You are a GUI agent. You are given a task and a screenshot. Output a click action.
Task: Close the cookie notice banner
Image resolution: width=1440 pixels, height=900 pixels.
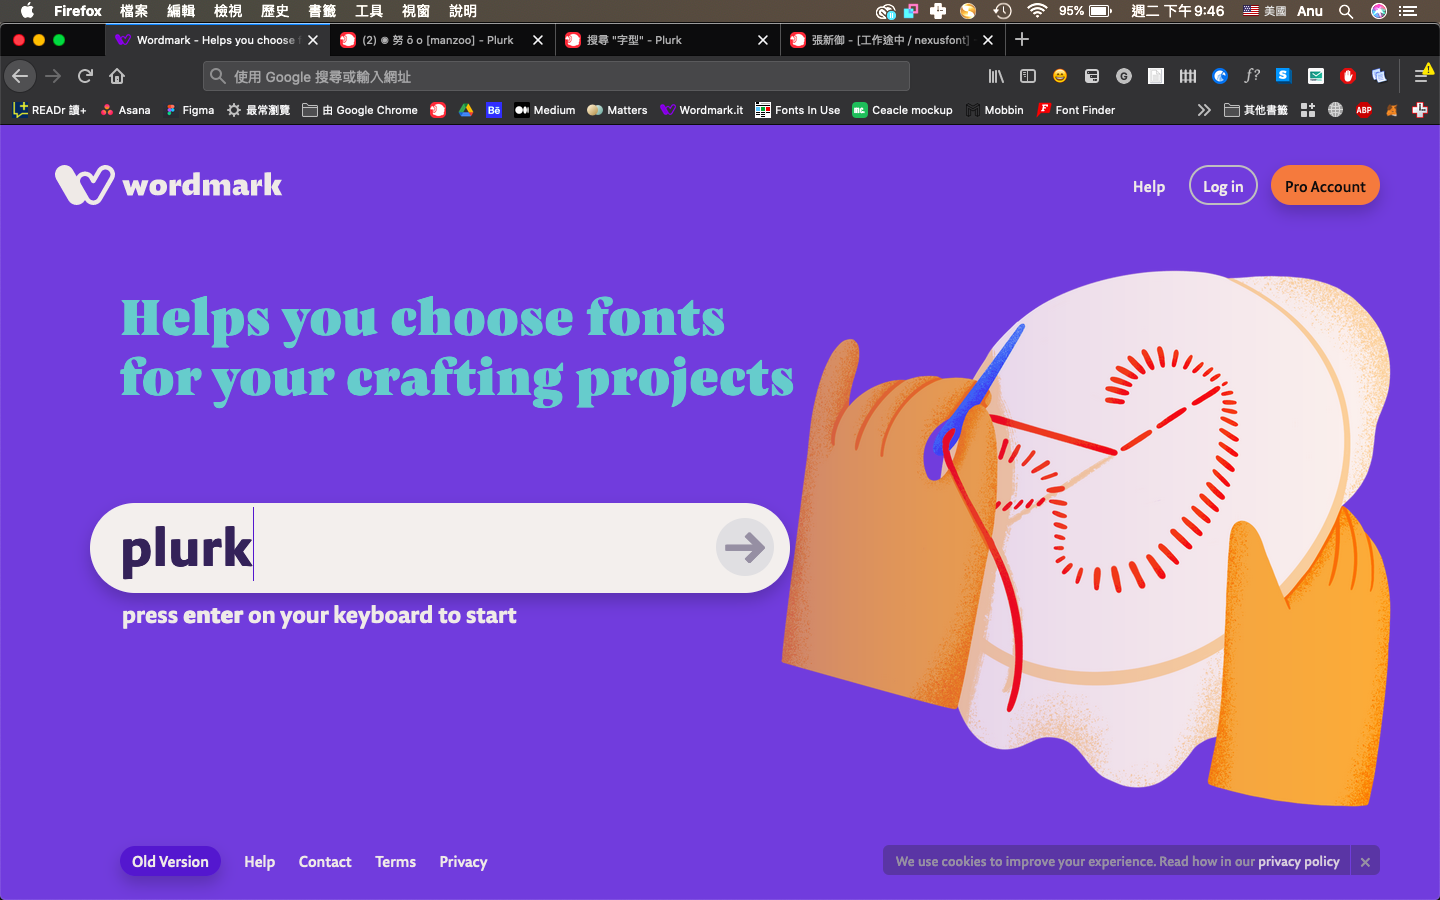coord(1365,861)
